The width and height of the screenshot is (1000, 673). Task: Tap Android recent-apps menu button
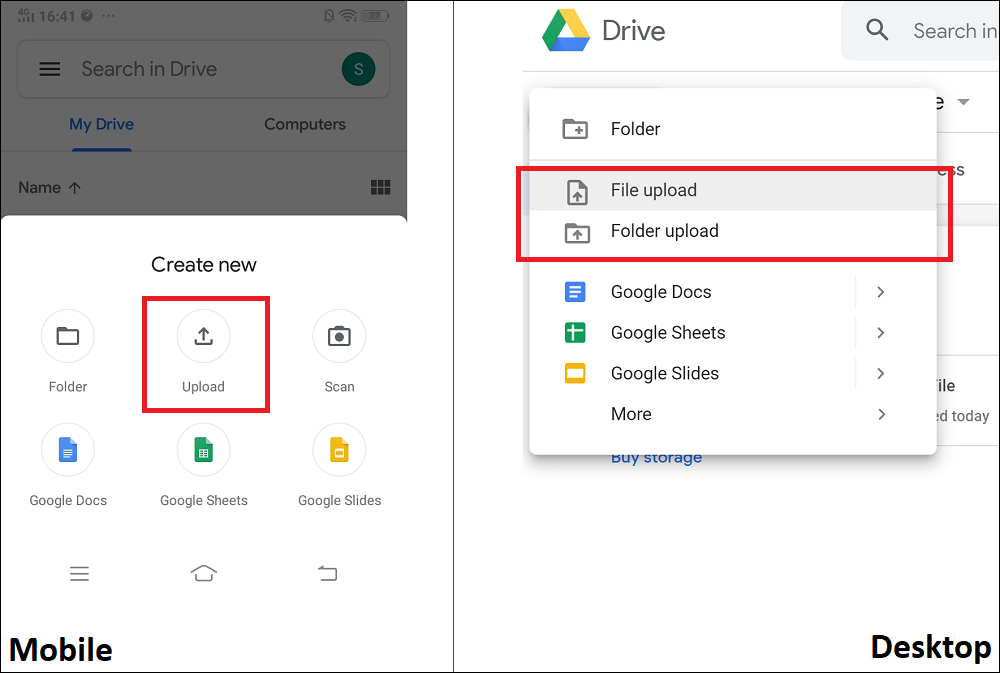pyautogui.click(x=79, y=573)
